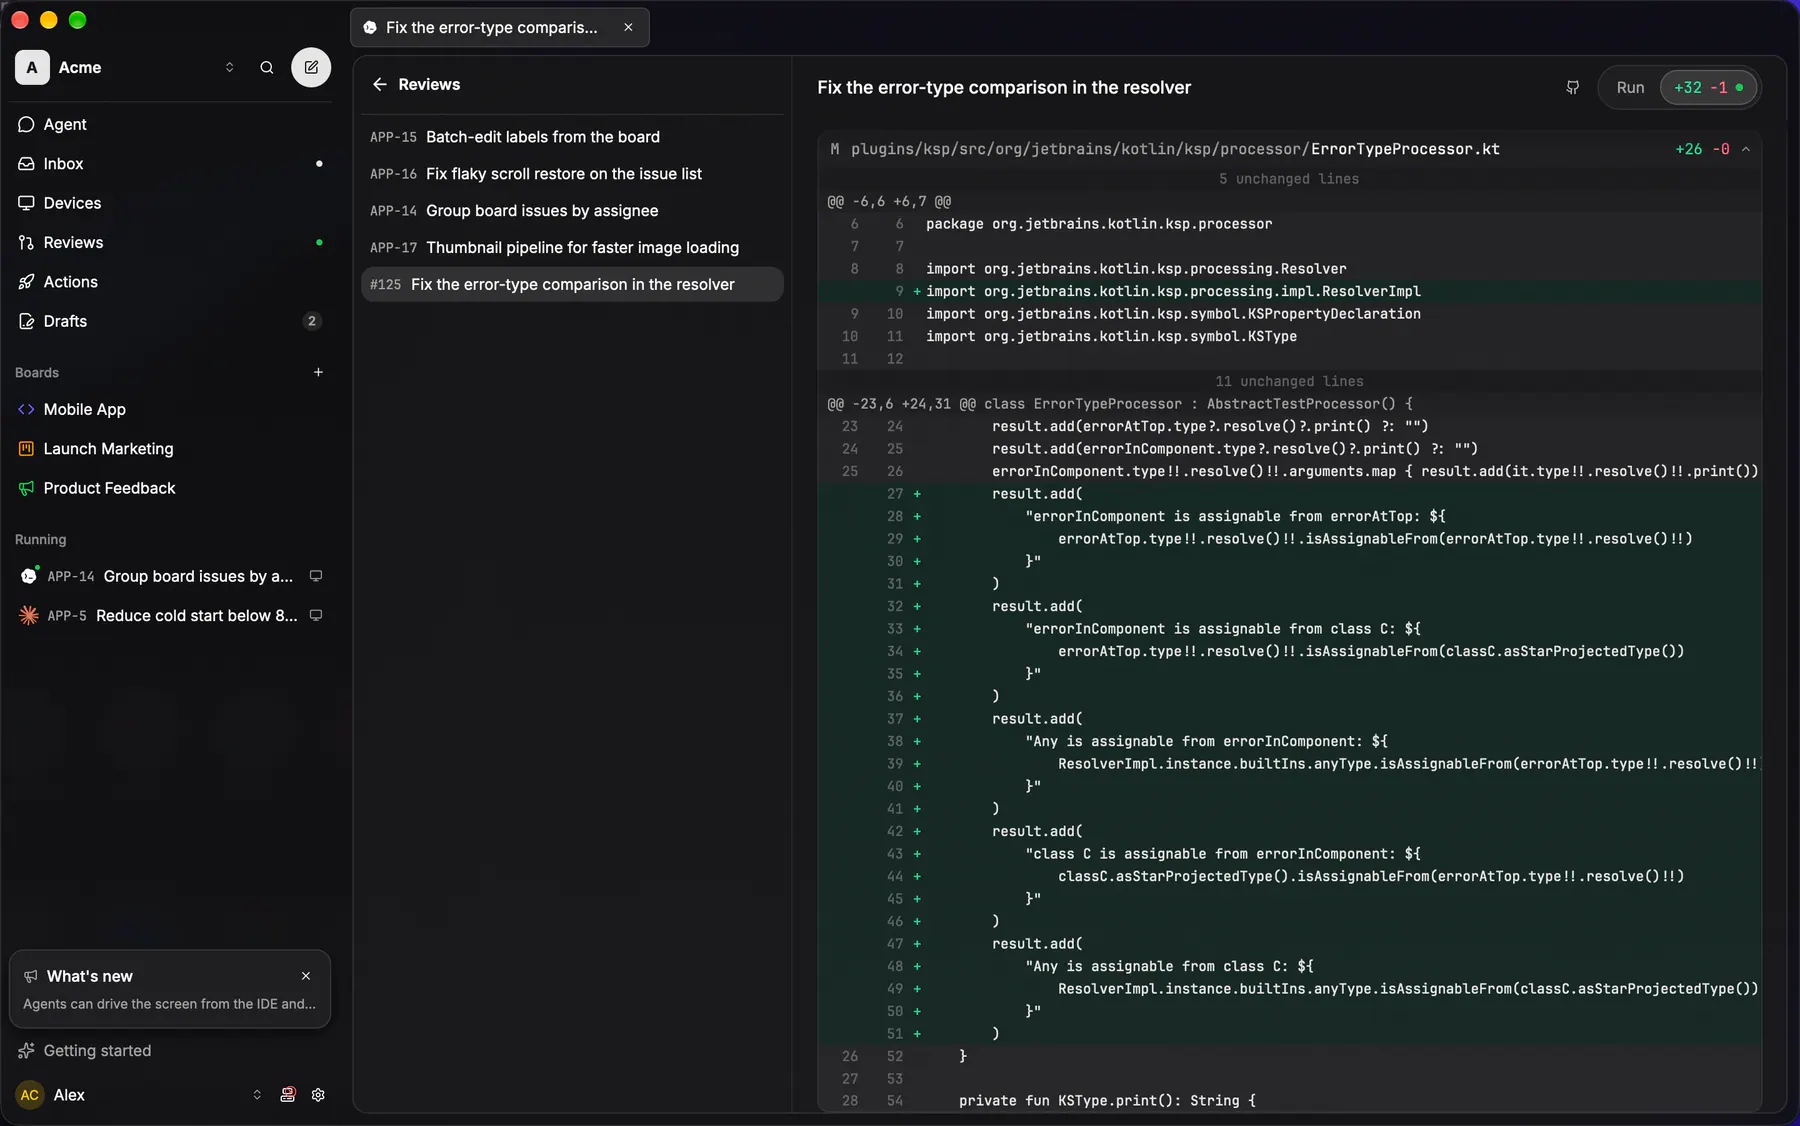Click the compose new draft icon
The height and width of the screenshot is (1126, 1800).
(x=311, y=67)
